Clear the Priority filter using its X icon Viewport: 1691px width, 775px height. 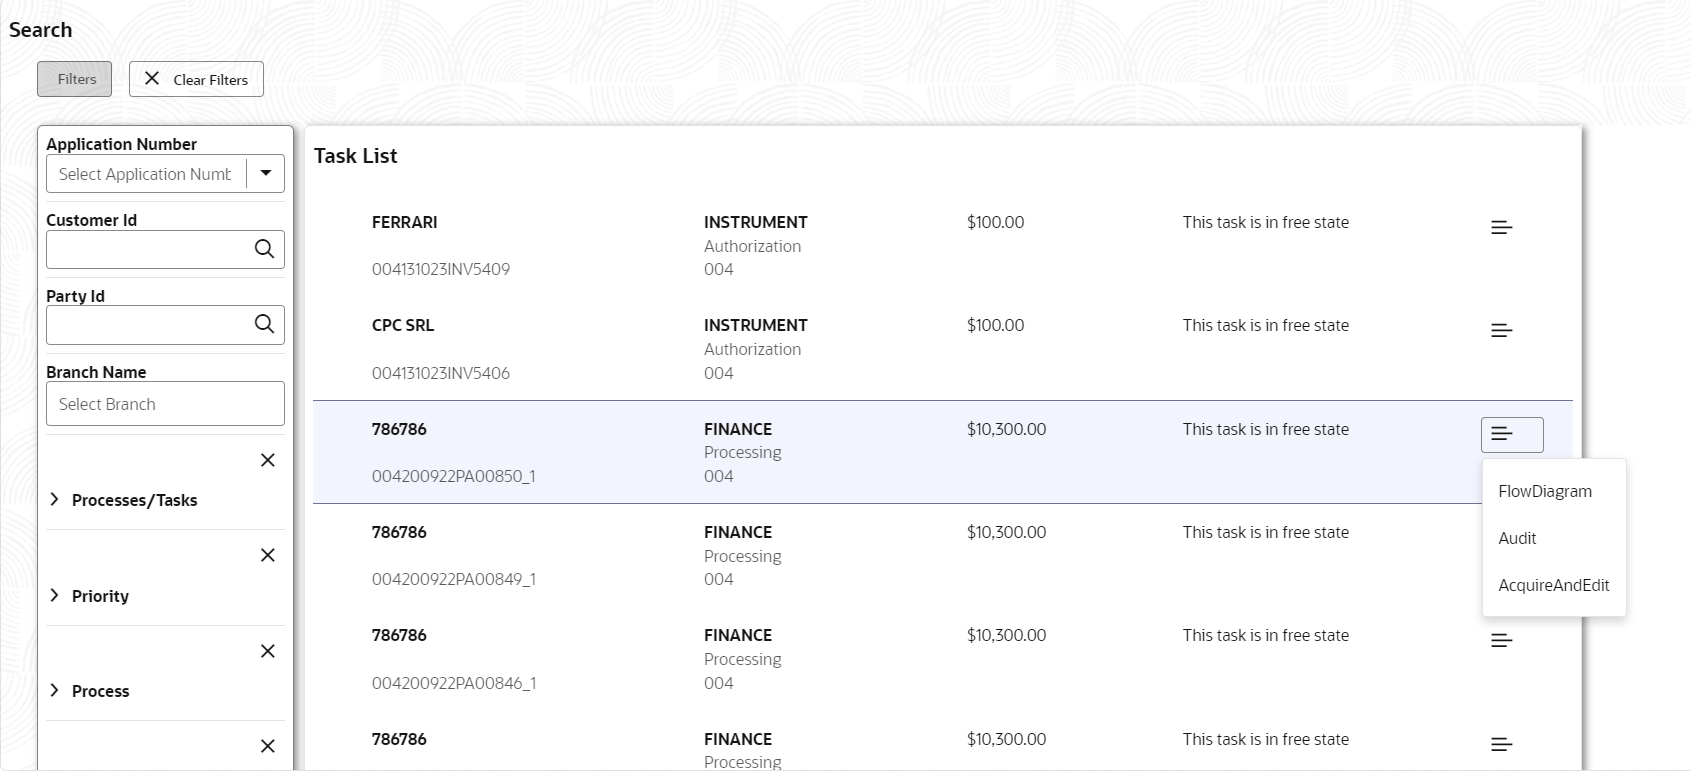pos(268,555)
